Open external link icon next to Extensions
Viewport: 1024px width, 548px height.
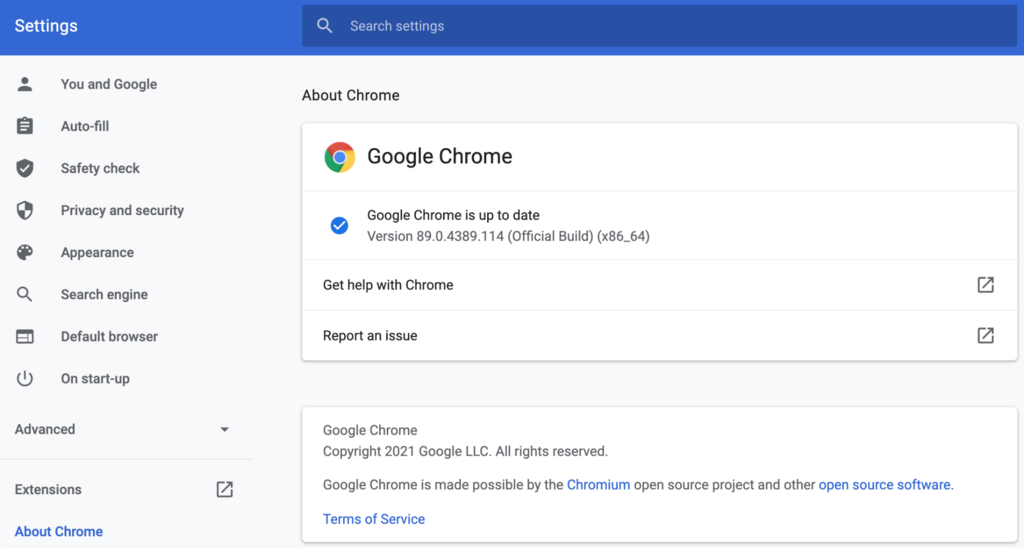pyautogui.click(x=225, y=489)
